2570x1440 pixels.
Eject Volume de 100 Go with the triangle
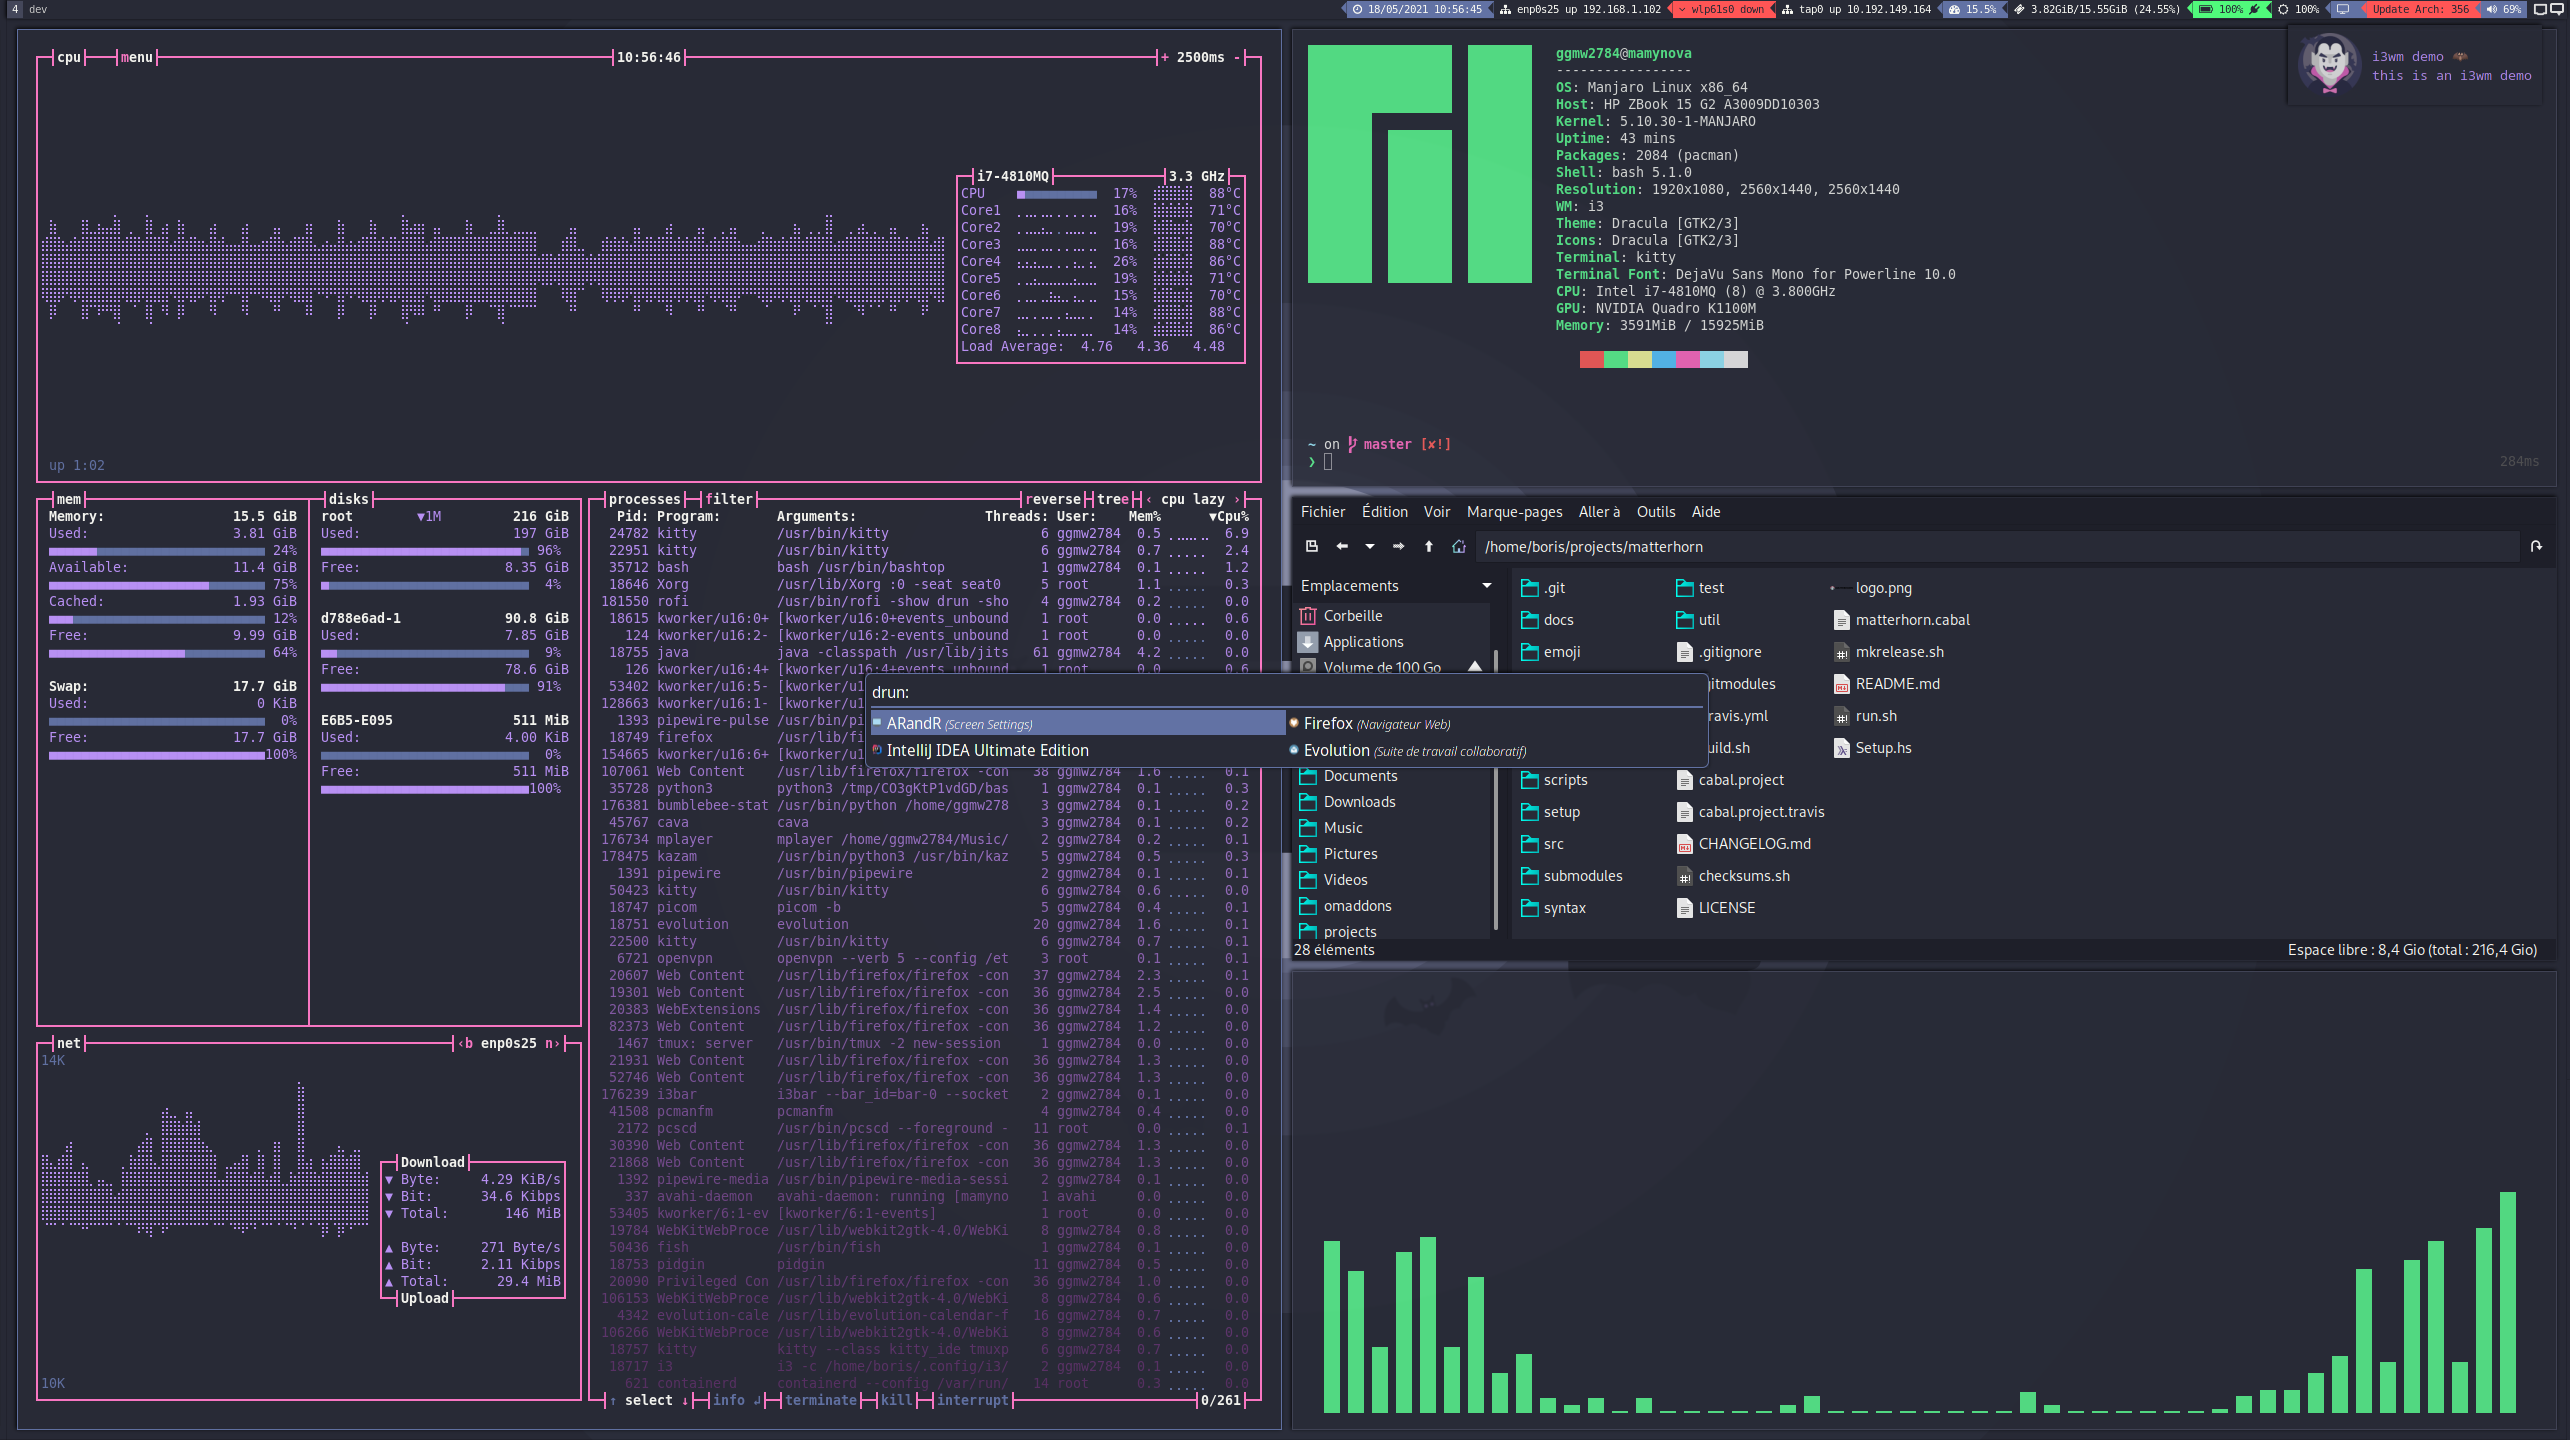point(1474,666)
